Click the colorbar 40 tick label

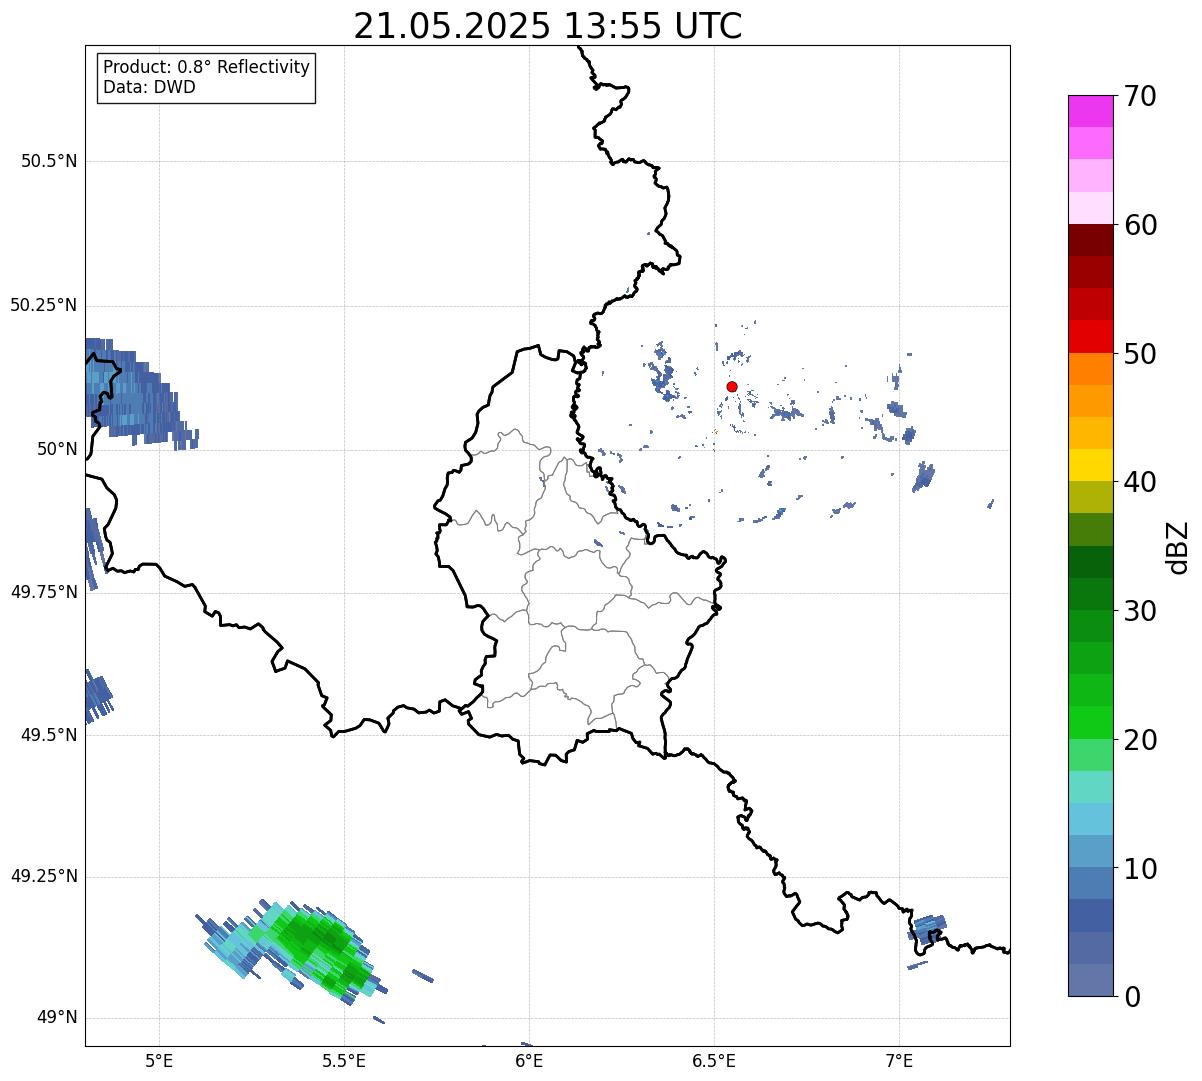[x=1141, y=482]
